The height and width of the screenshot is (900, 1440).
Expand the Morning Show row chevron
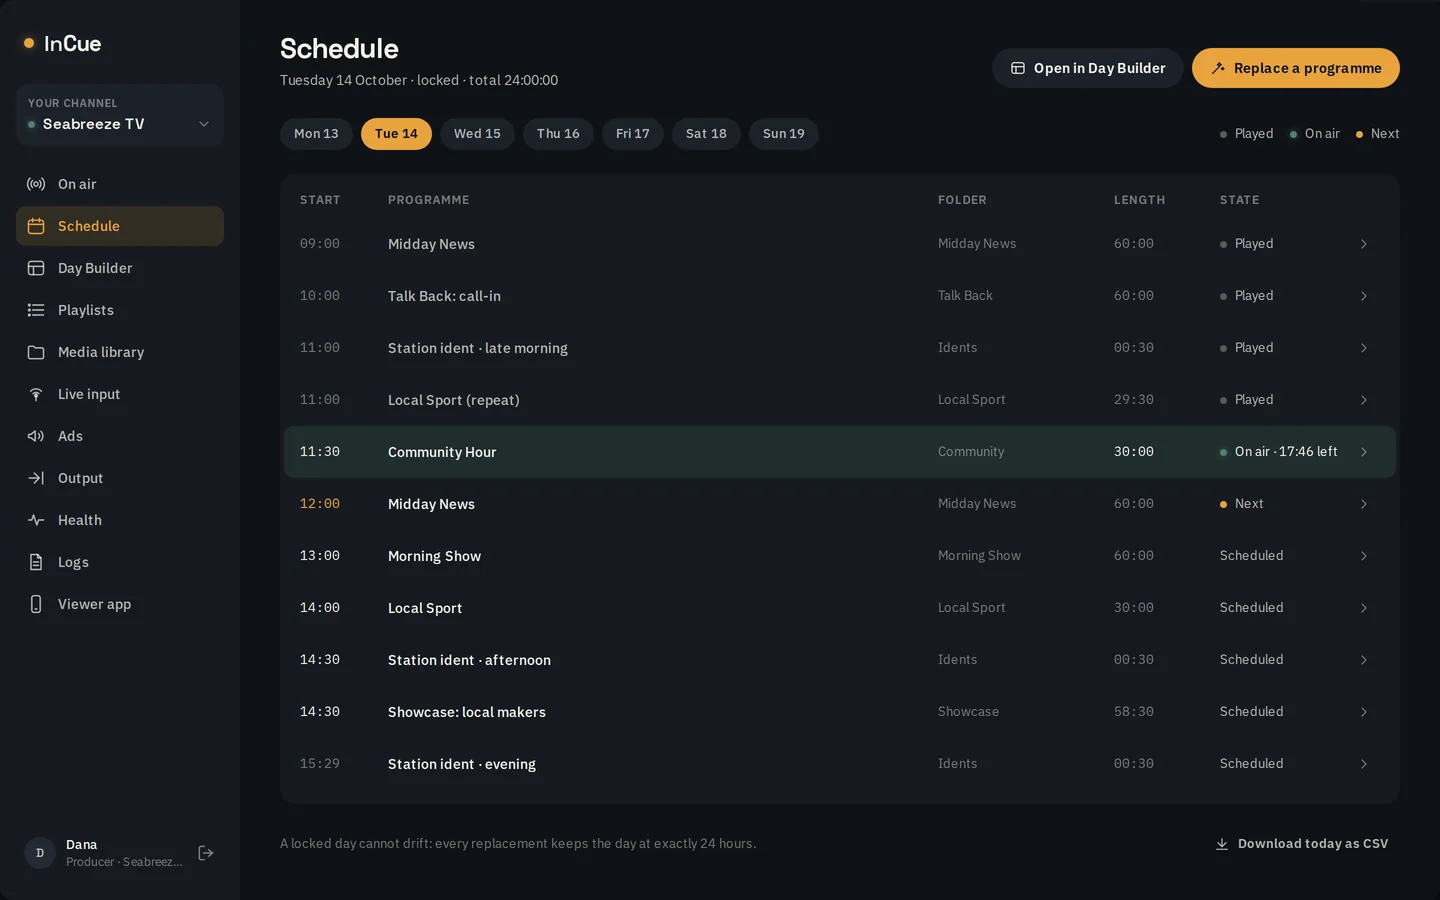click(x=1364, y=556)
